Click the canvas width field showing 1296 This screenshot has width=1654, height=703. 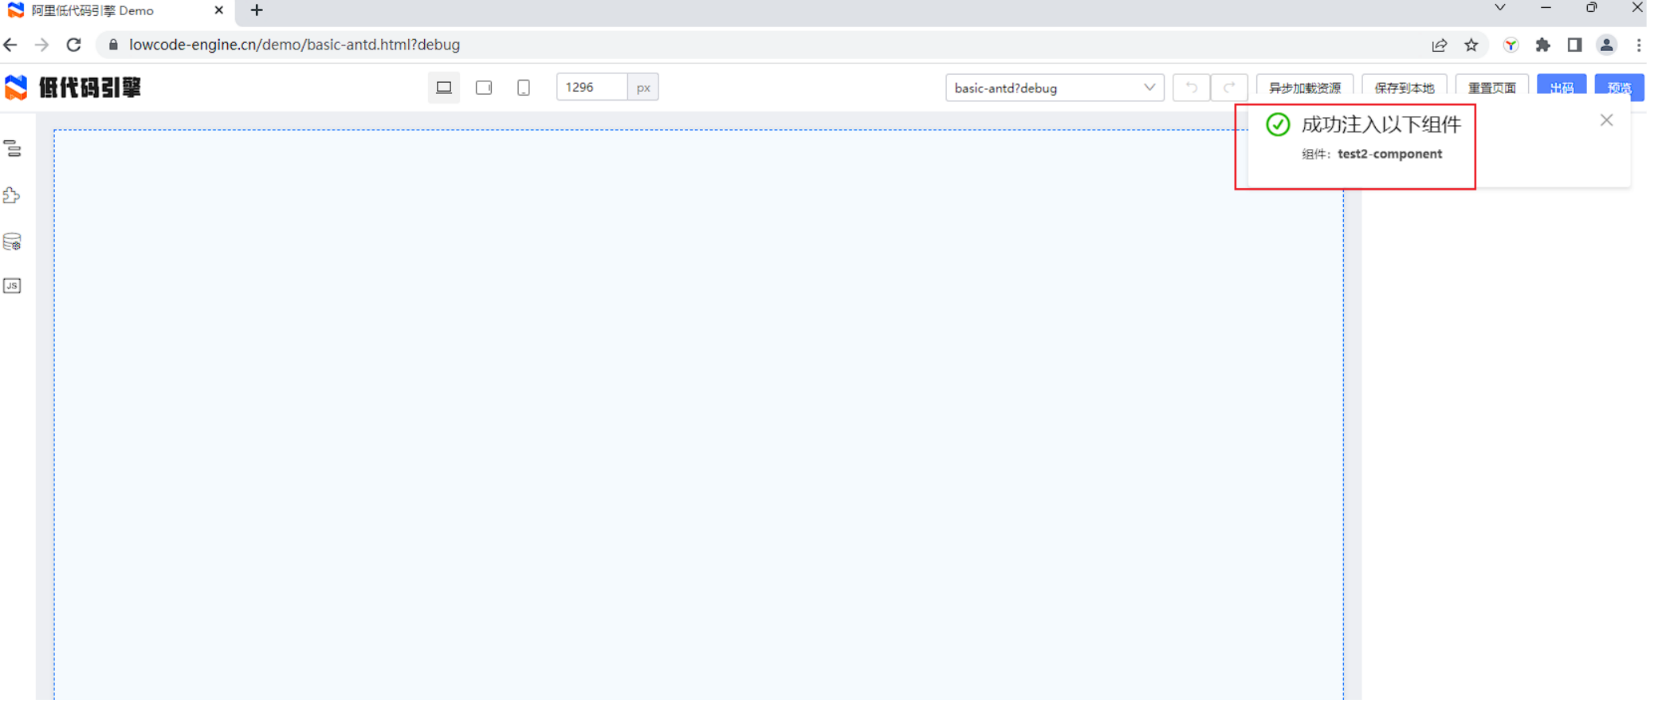(592, 87)
